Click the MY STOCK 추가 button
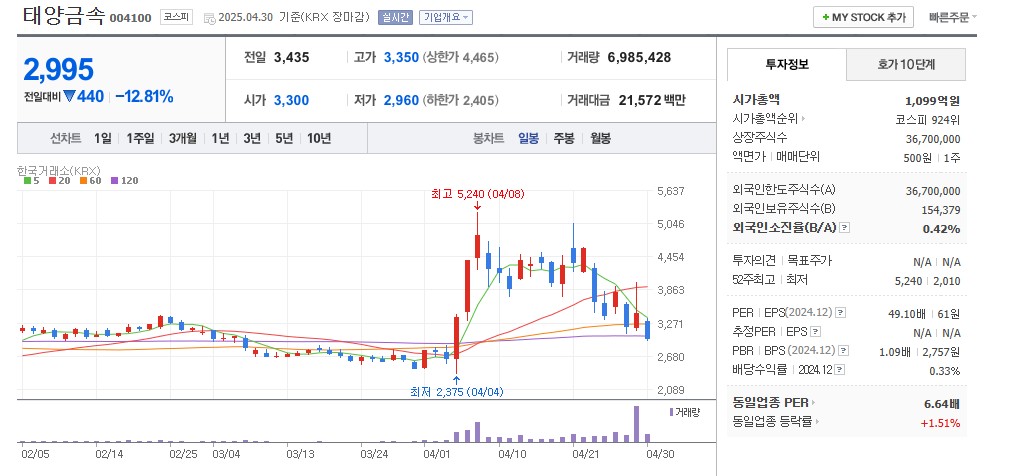This screenshot has height=476, width=1009. (863, 17)
